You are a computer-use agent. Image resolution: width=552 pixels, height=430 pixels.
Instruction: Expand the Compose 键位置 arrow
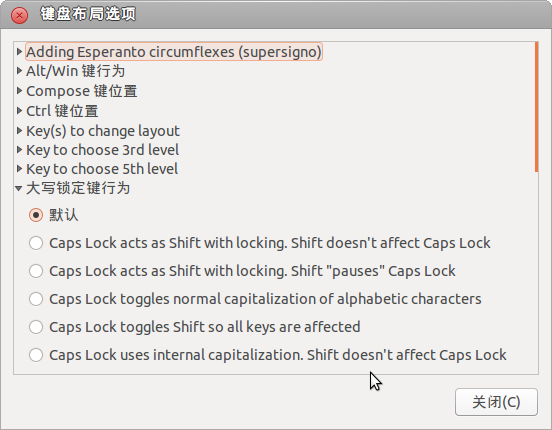[19, 91]
